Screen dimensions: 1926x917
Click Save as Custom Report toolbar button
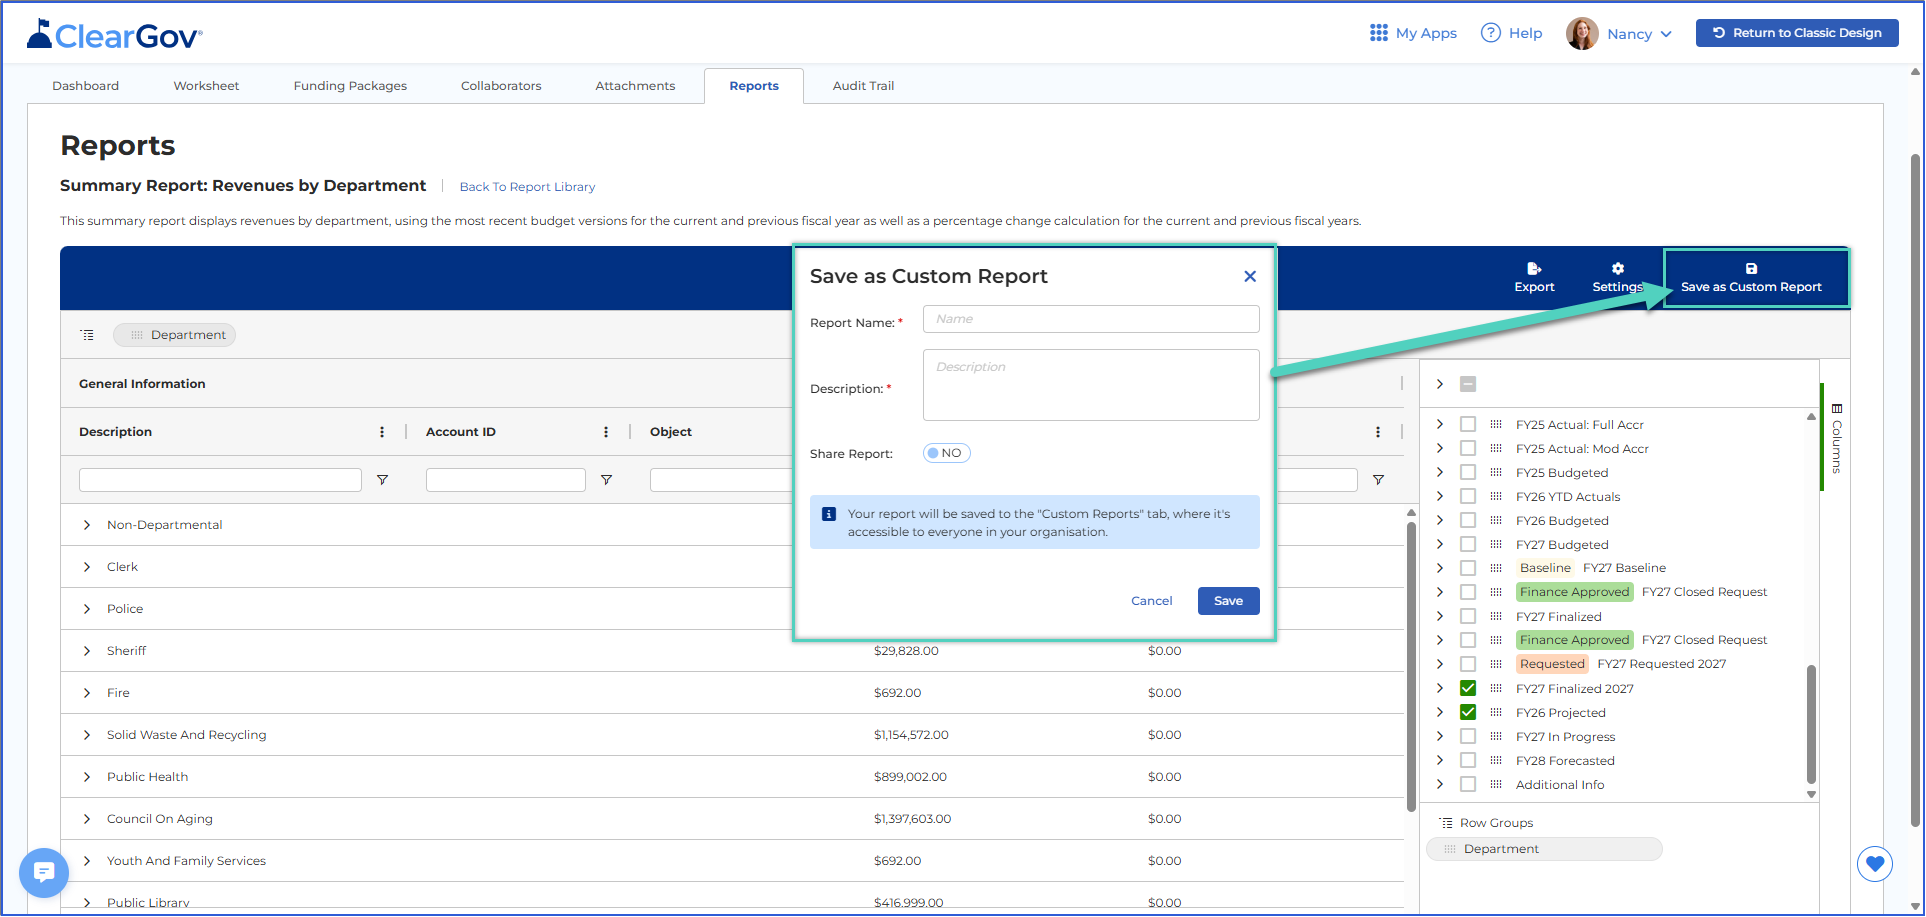point(1751,278)
